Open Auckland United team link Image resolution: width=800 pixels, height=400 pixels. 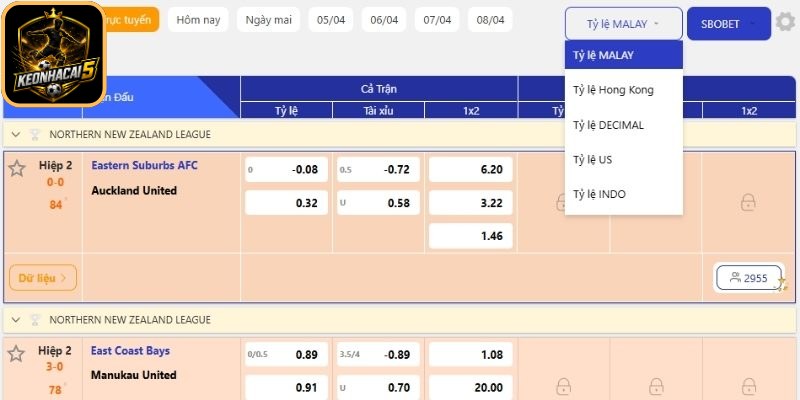(134, 190)
